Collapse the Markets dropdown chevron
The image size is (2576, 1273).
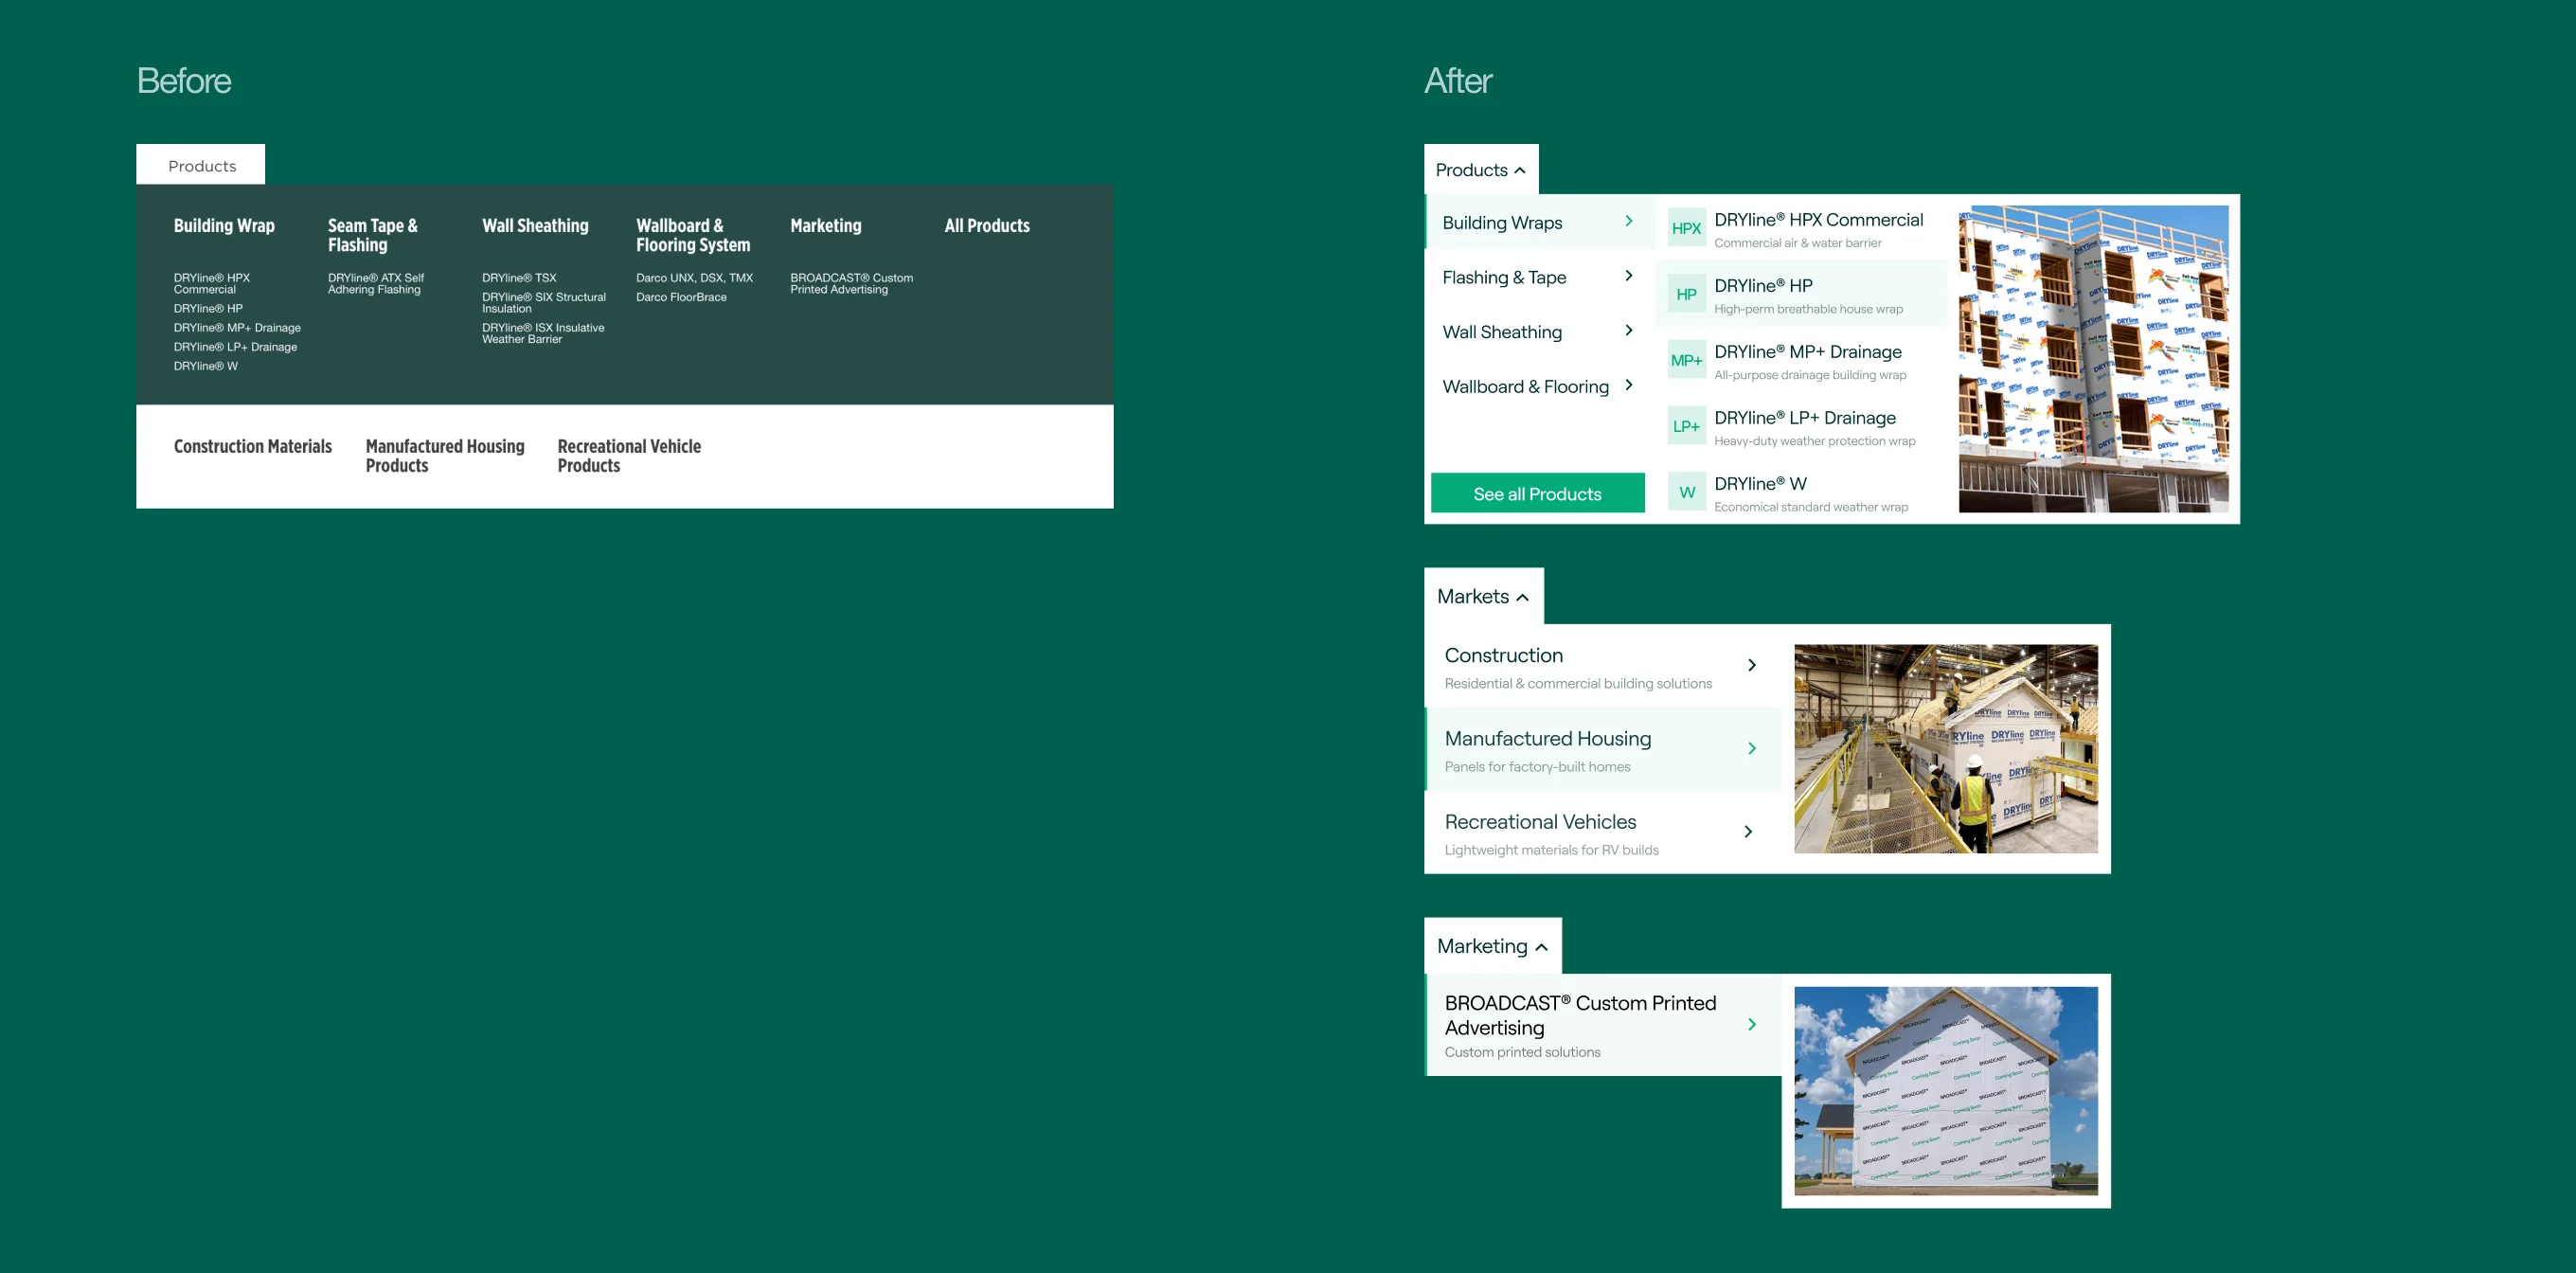tap(1522, 597)
